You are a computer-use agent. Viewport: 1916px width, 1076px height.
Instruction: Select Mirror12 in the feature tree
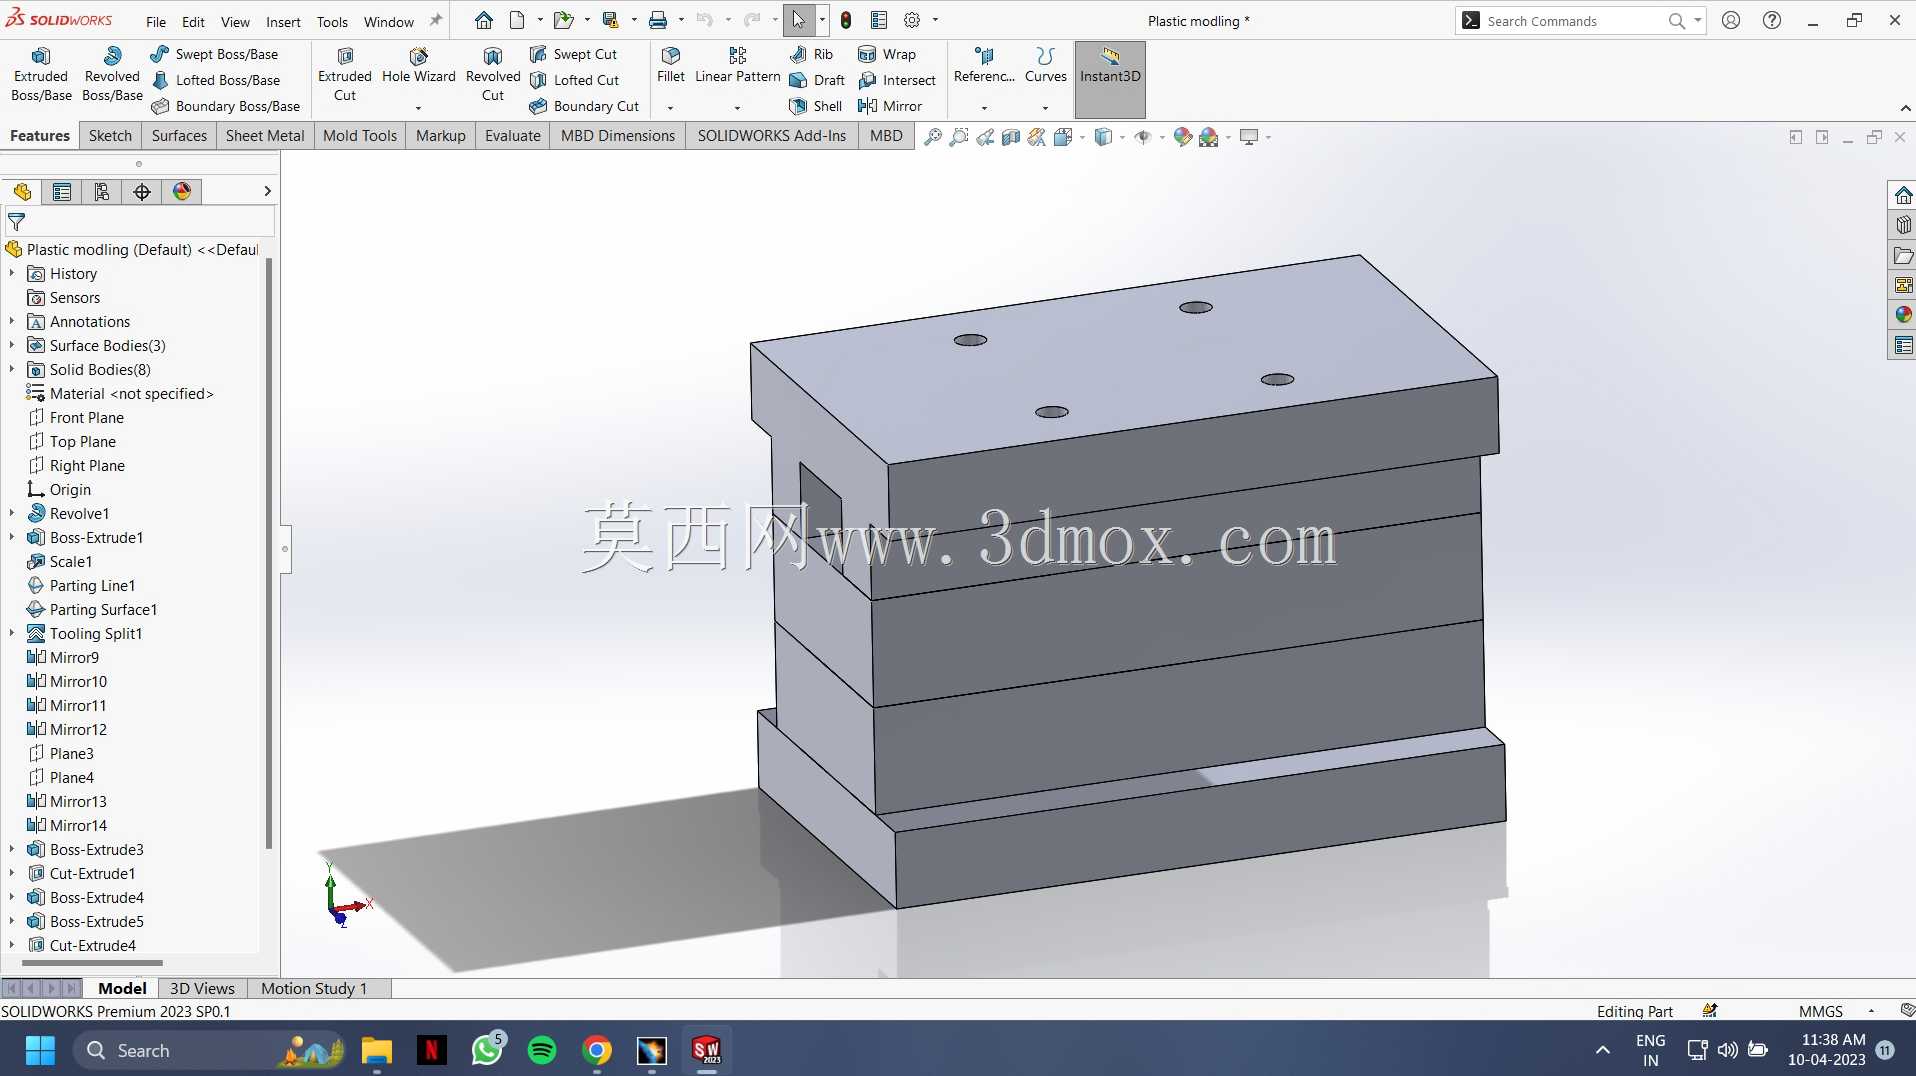point(78,729)
